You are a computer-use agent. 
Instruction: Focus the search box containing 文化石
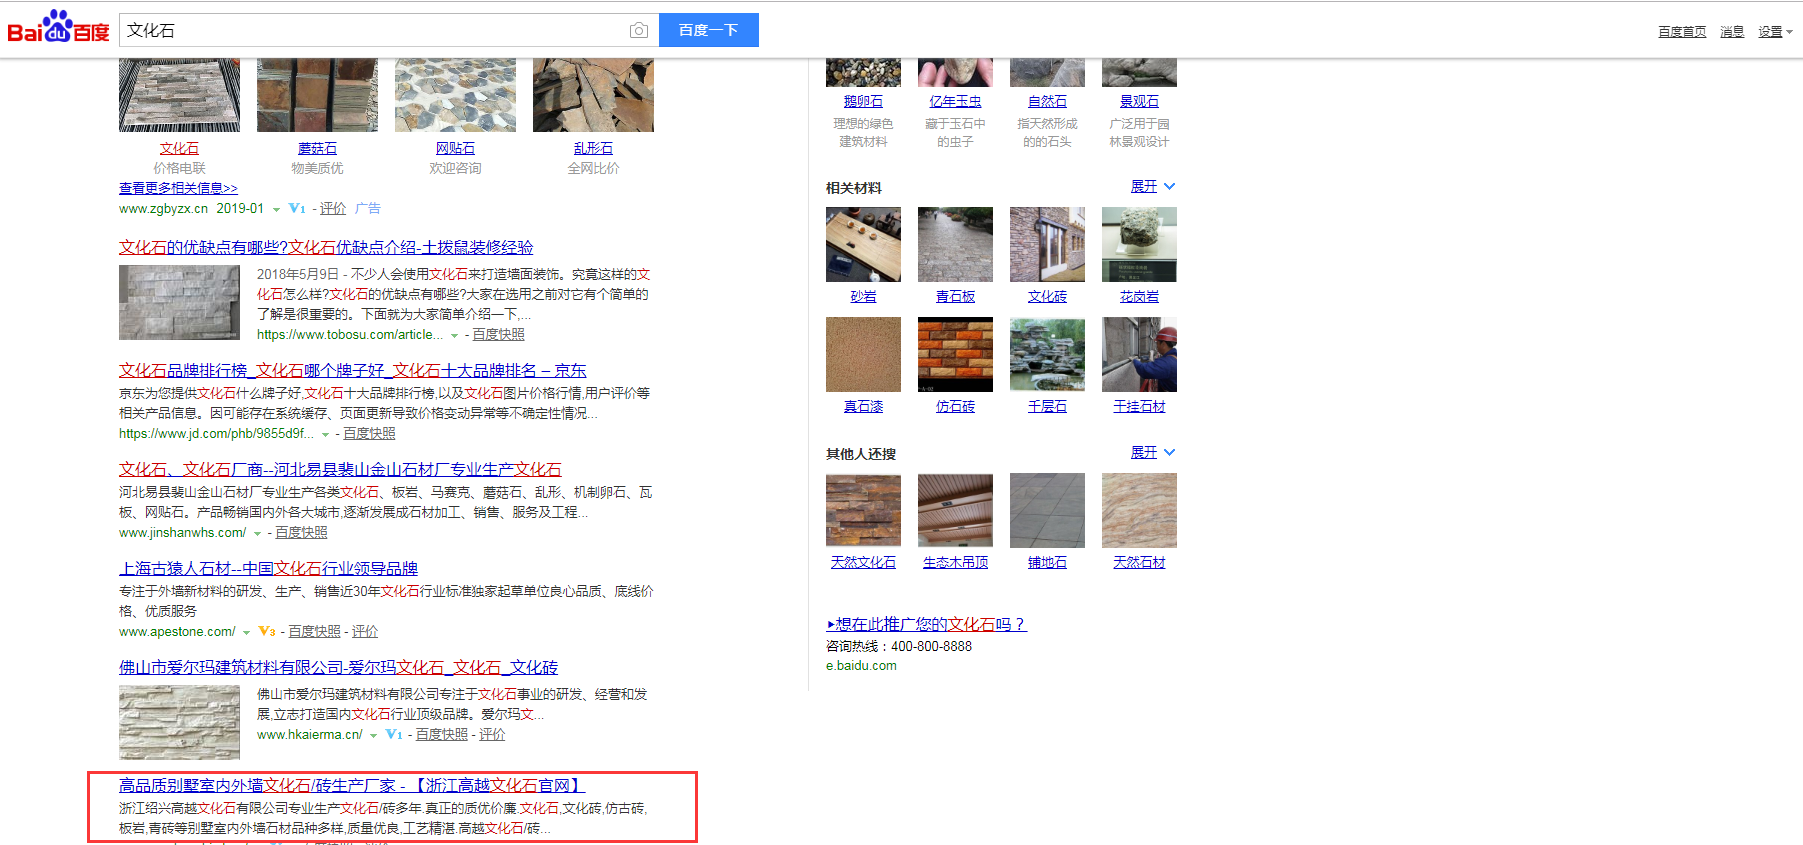coord(370,31)
